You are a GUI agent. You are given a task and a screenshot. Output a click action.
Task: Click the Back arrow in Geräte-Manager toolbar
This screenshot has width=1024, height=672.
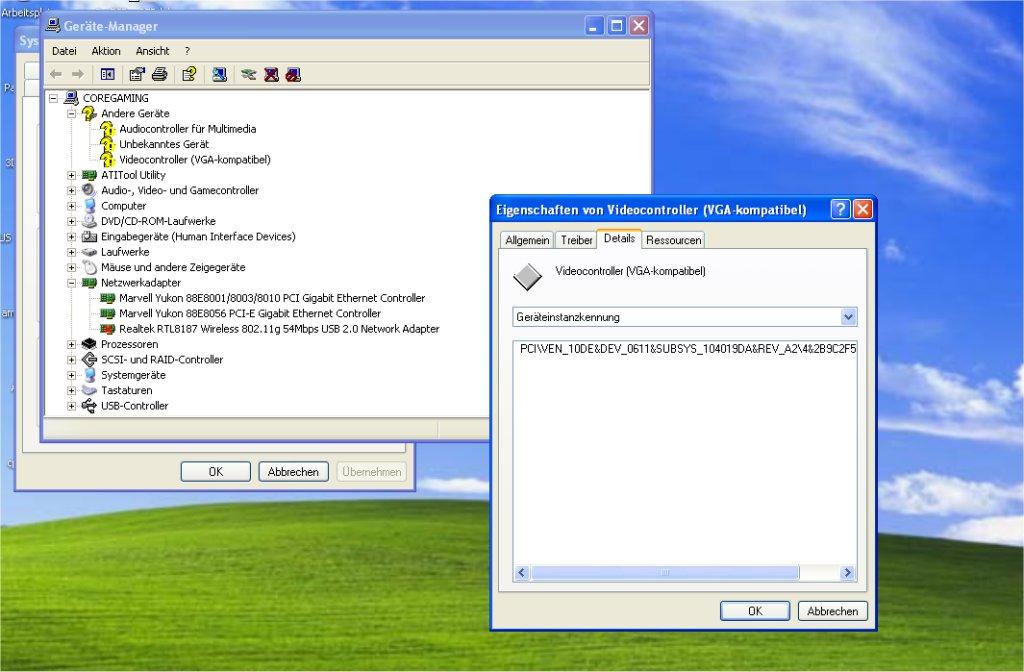tap(56, 74)
